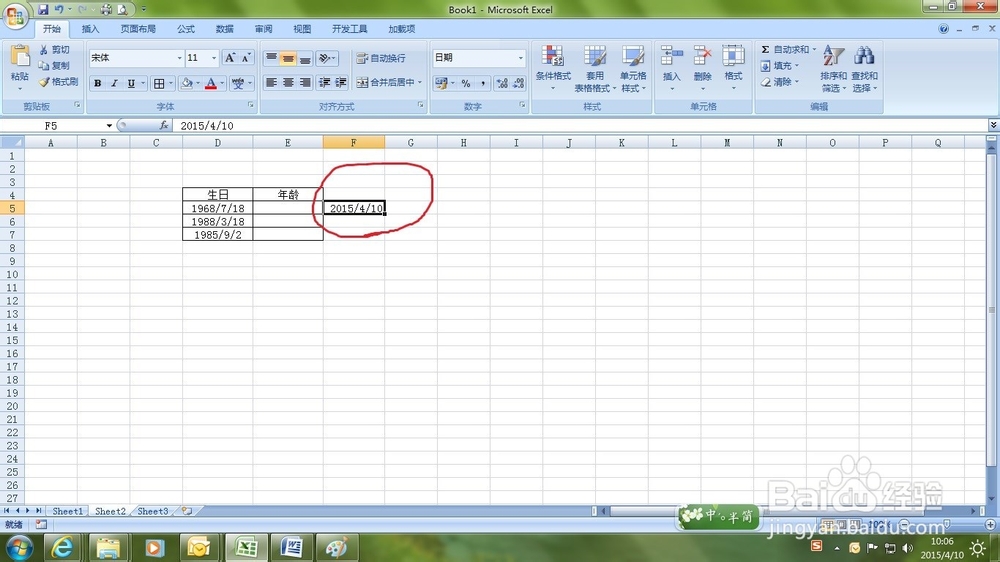
Task: Center text horizontally
Action: pos(288,83)
